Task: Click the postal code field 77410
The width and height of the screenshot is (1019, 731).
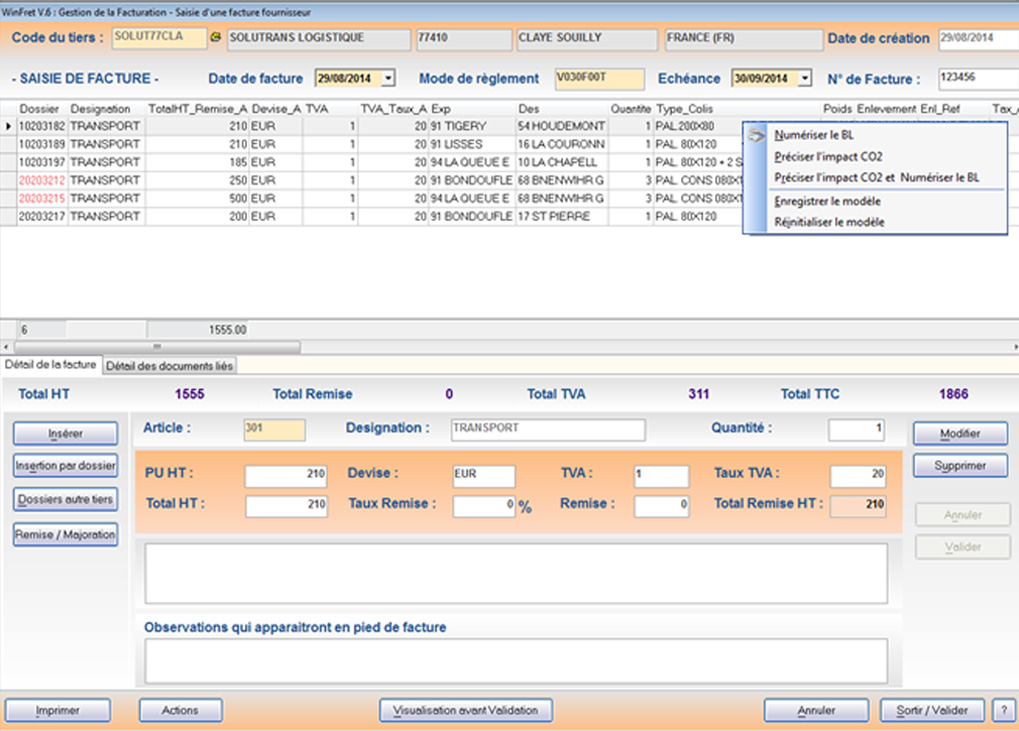Action: (463, 38)
